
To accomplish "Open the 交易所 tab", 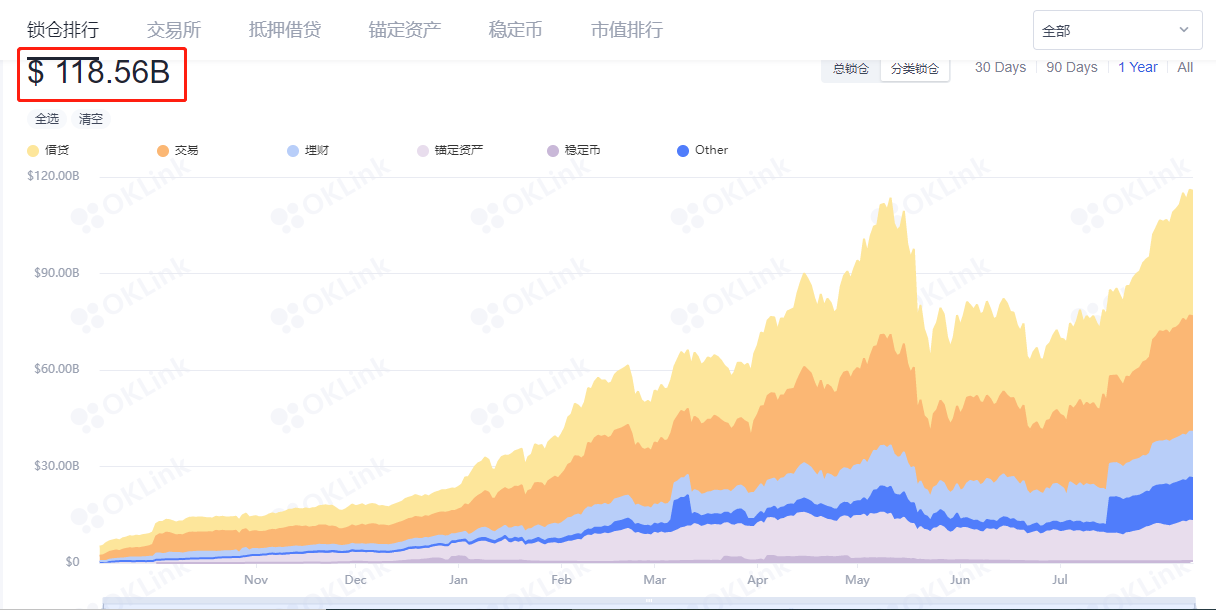I will 174,30.
